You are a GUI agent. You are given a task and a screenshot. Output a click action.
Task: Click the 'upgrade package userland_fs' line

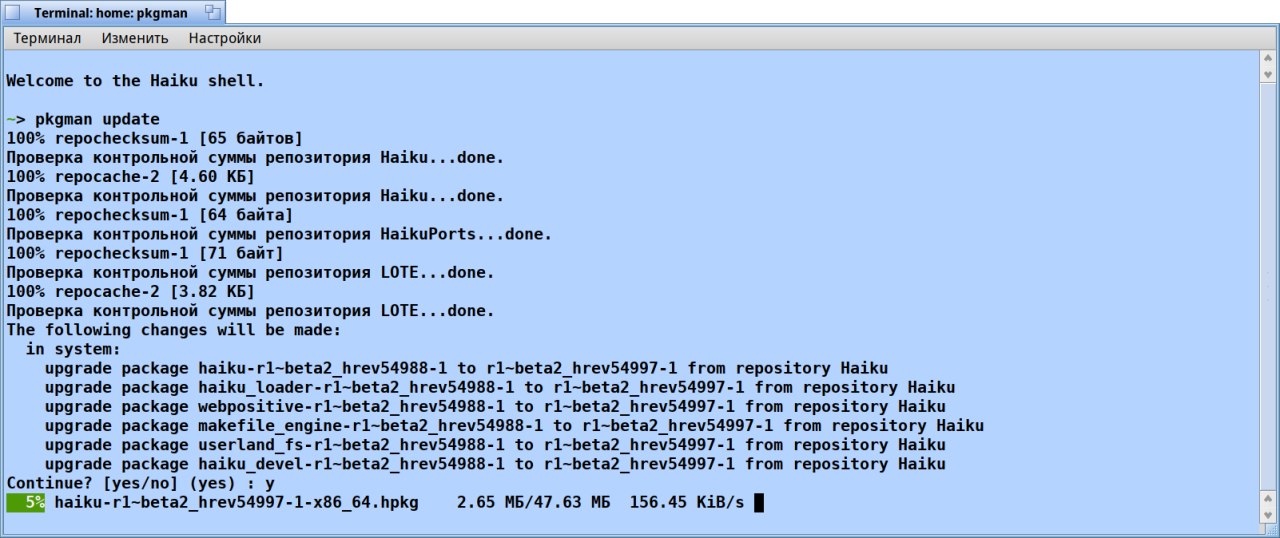click(x=495, y=445)
